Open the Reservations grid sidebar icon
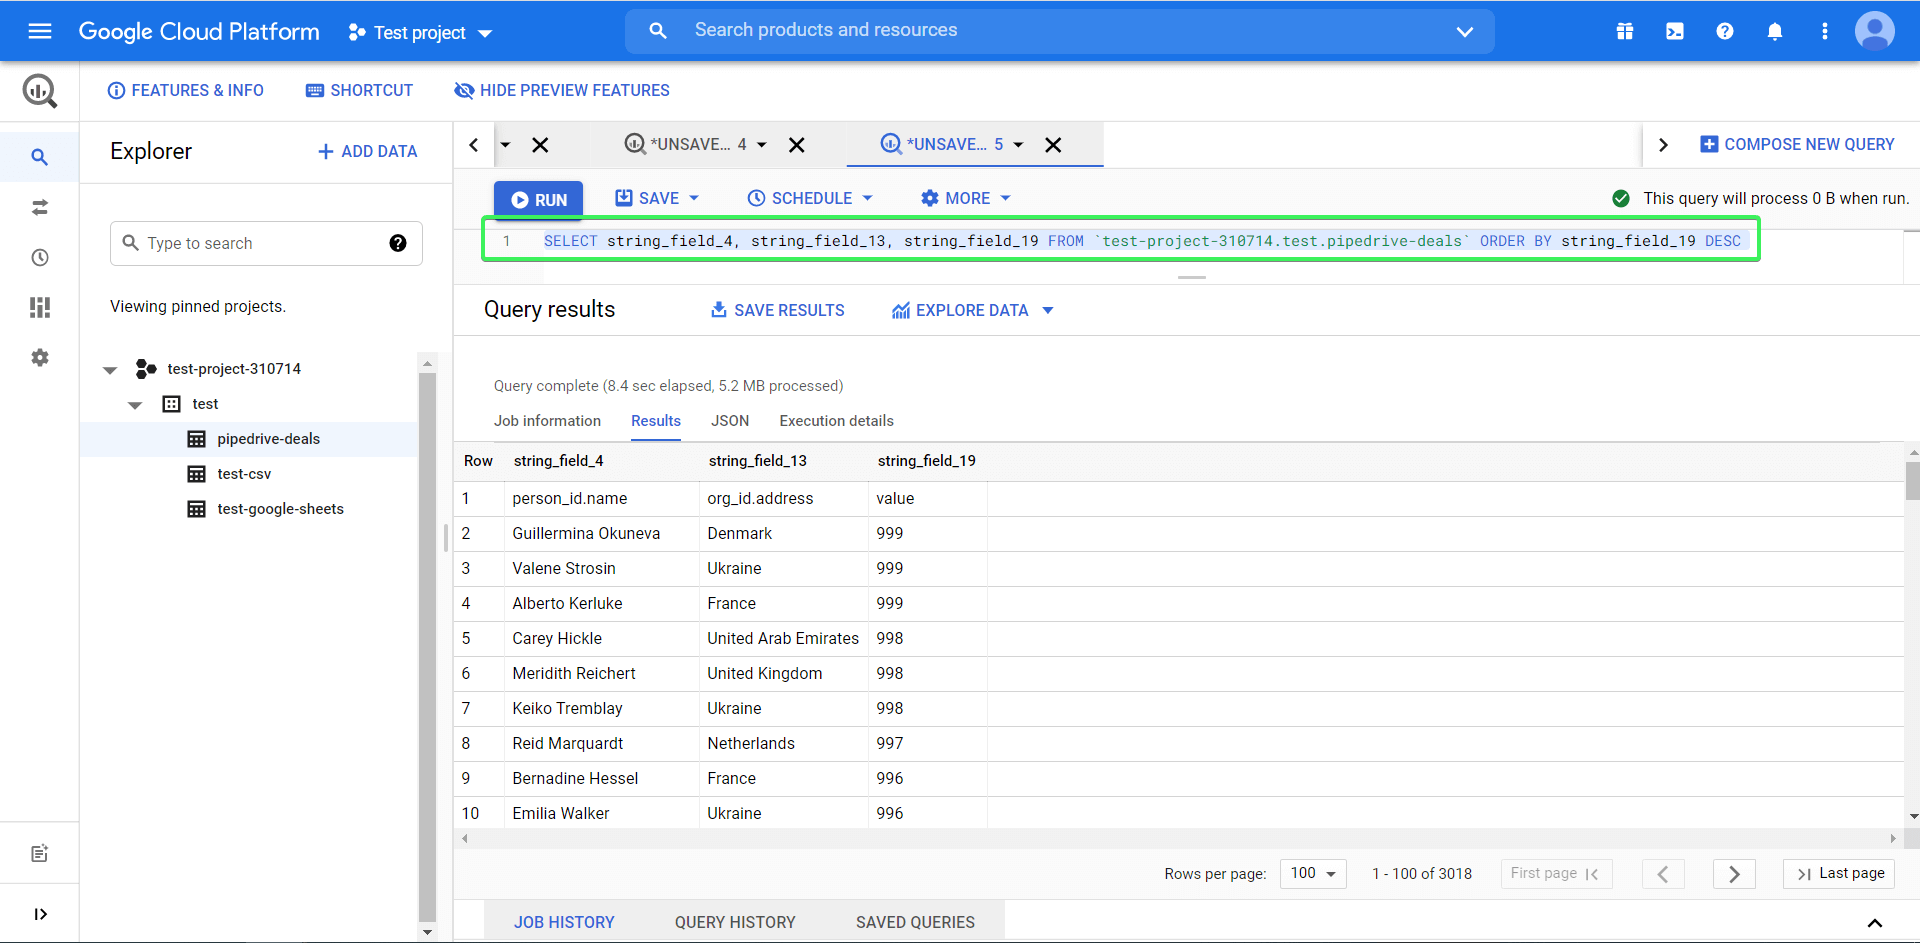Image resolution: width=1920 pixels, height=943 pixels. point(40,307)
